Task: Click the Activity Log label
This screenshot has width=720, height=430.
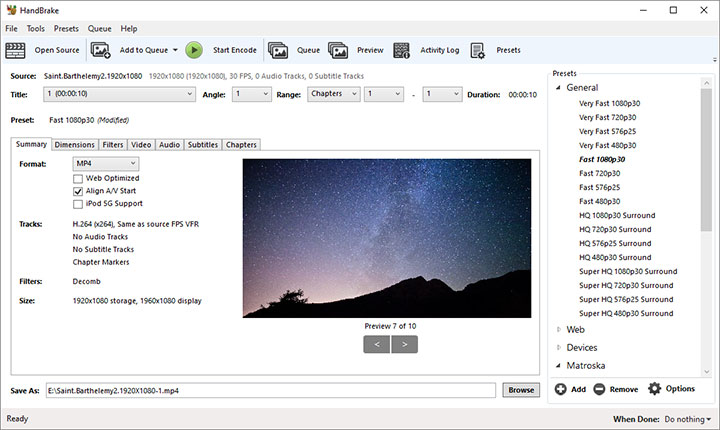Action: point(440,50)
